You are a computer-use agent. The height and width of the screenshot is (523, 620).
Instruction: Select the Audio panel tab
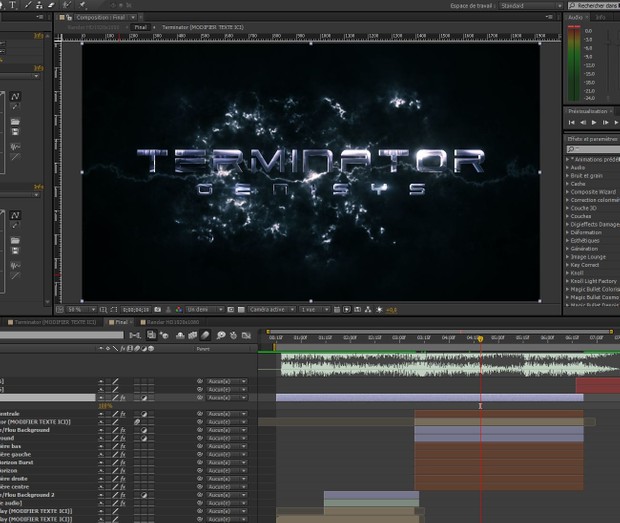point(575,17)
